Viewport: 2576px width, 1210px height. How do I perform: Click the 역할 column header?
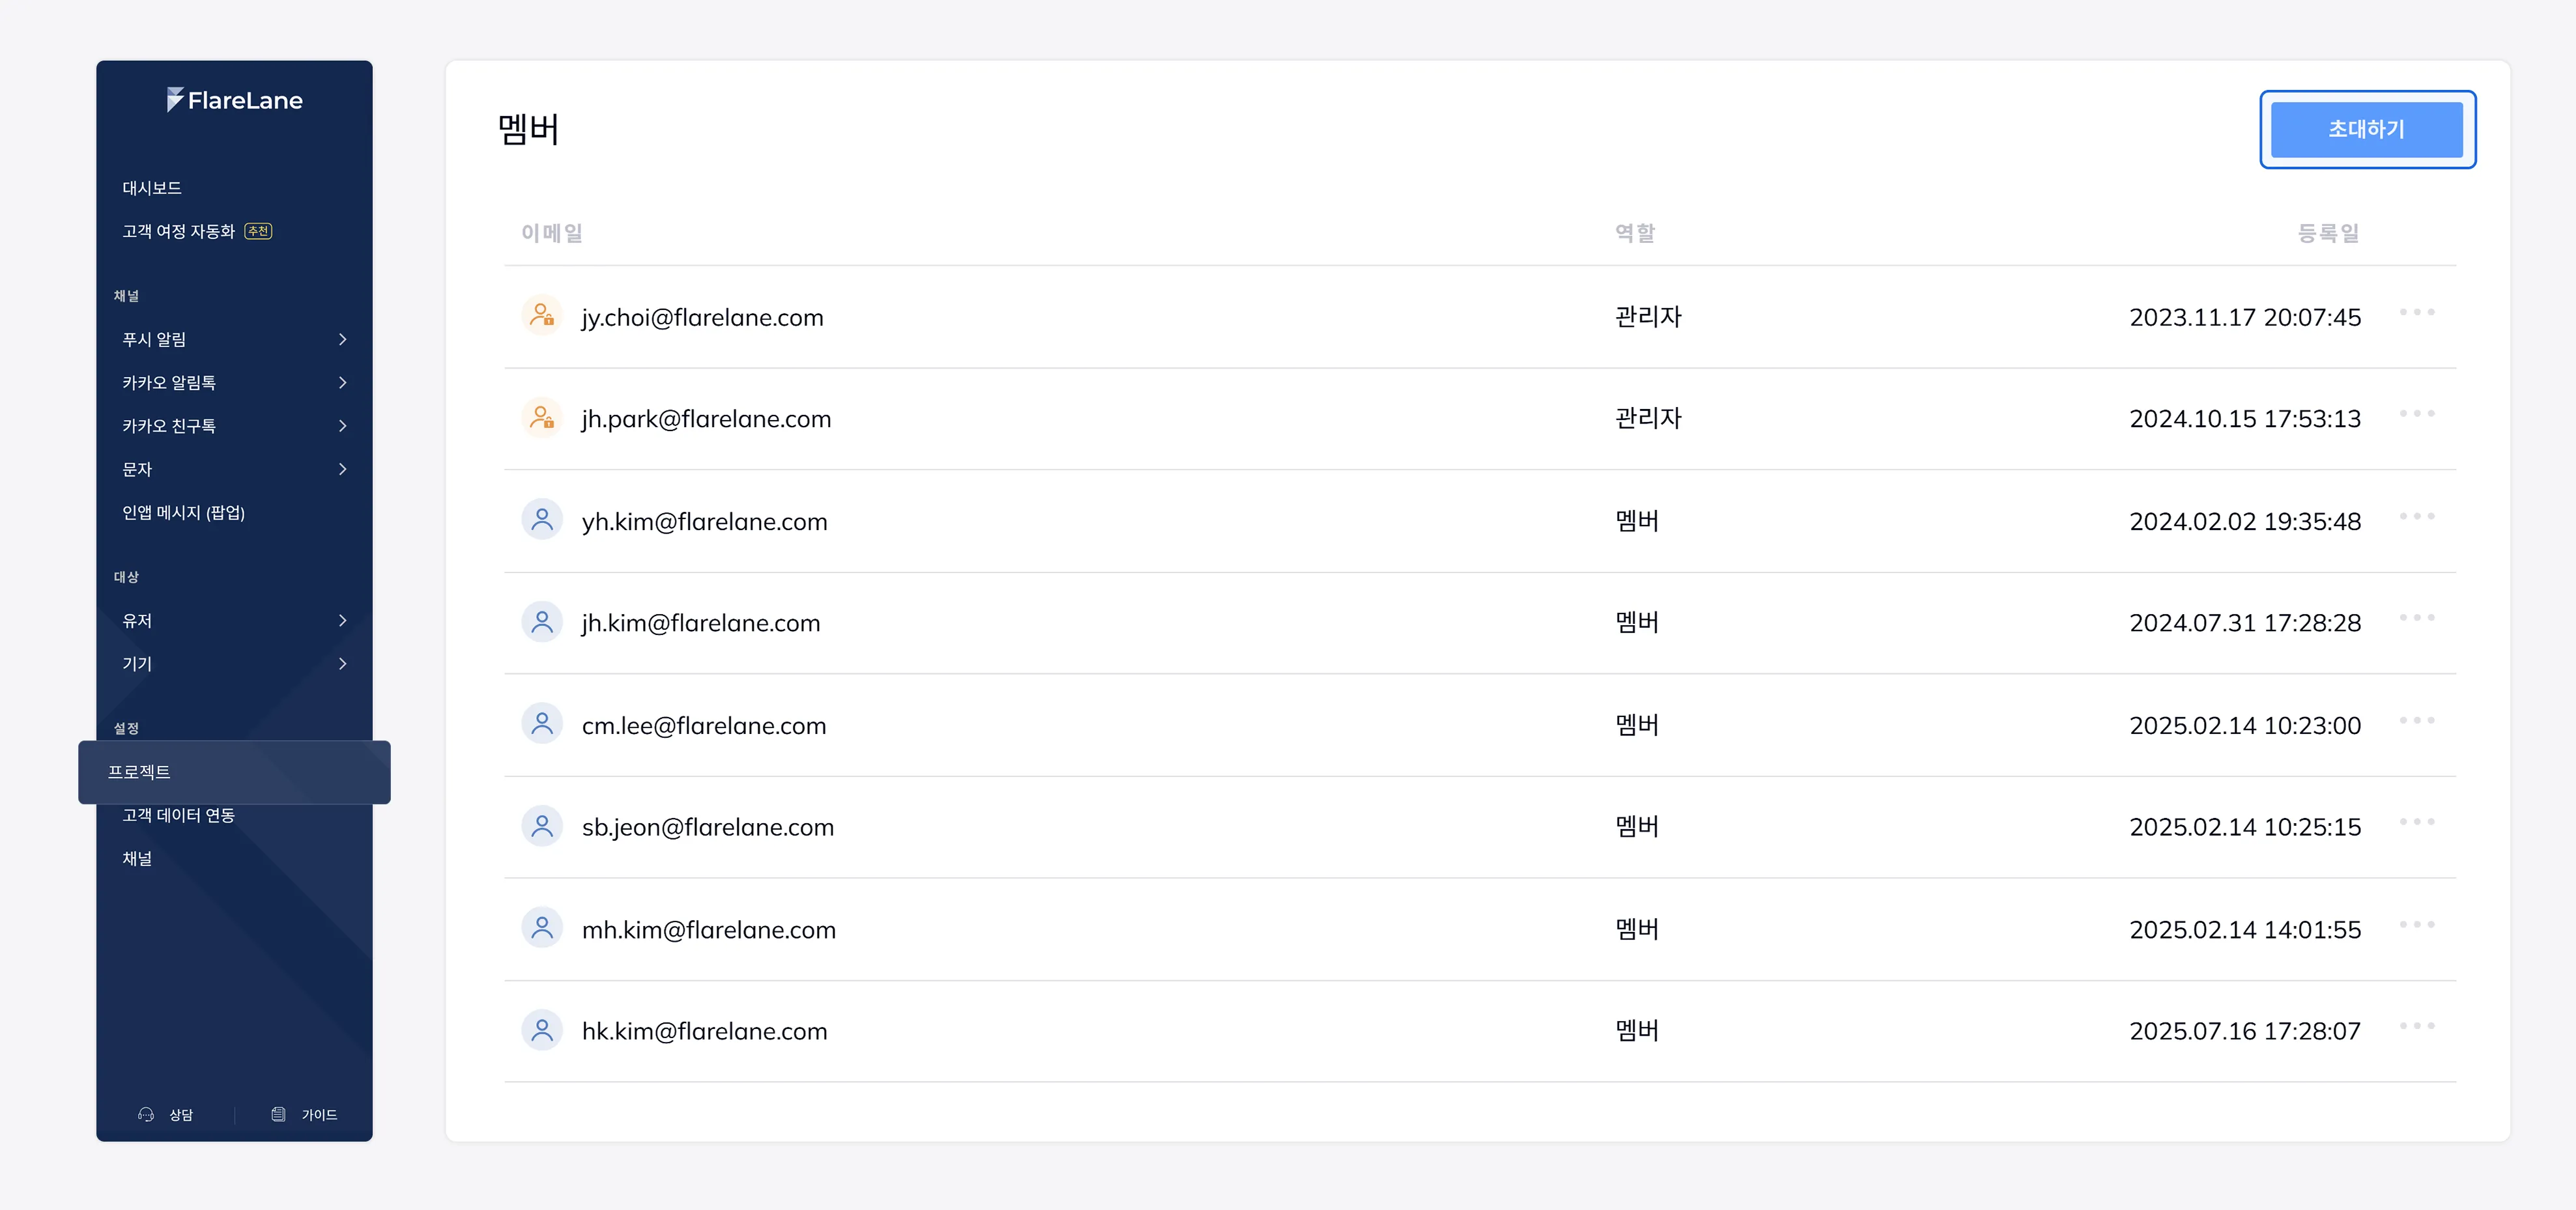[1636, 233]
